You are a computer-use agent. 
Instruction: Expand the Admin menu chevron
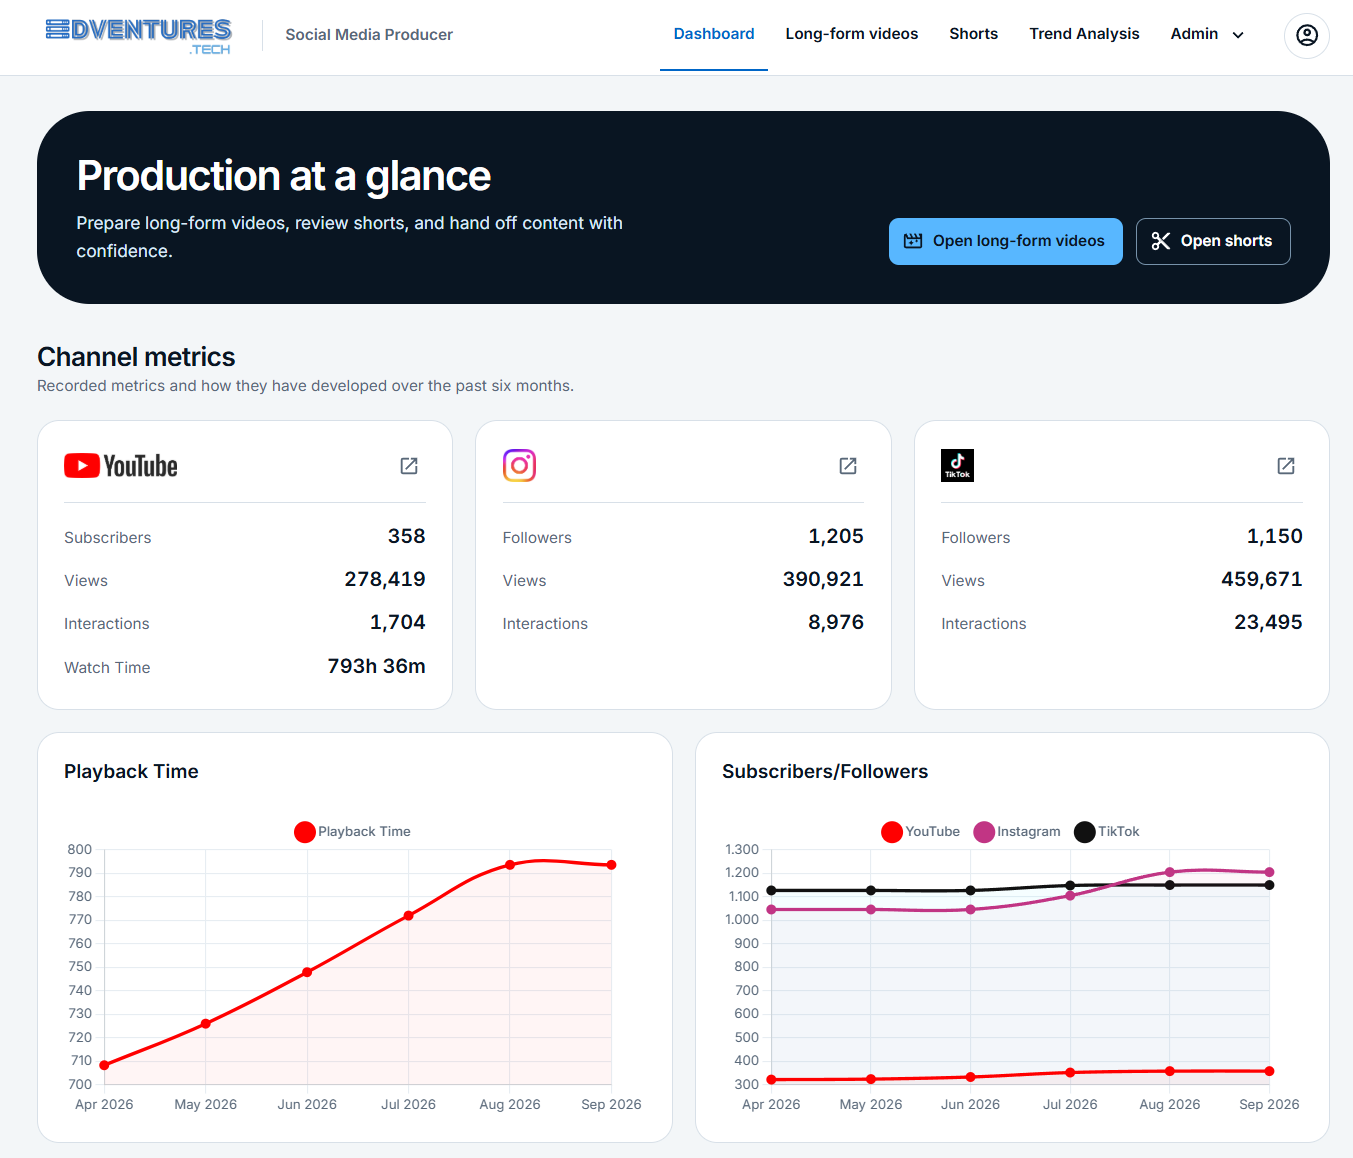tap(1238, 35)
